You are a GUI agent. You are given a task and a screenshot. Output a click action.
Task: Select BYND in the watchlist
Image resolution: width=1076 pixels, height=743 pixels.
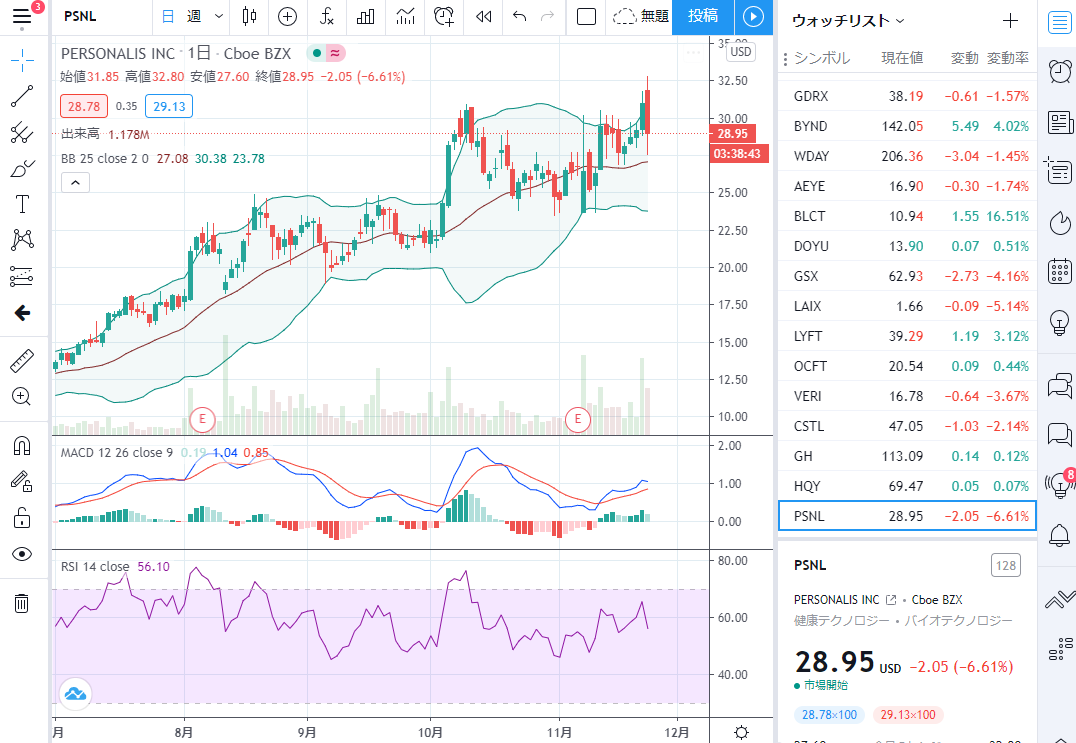(x=907, y=126)
